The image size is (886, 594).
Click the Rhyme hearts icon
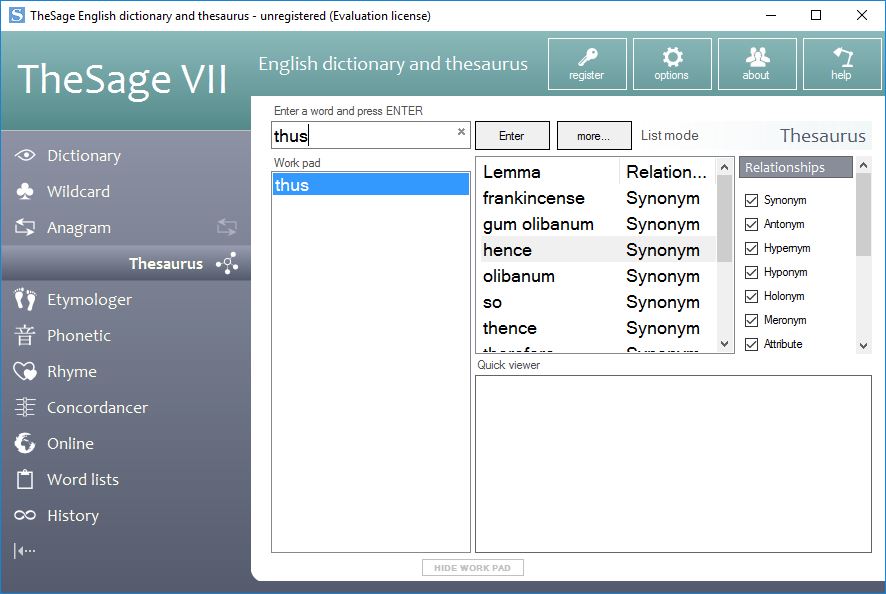[x=25, y=371]
